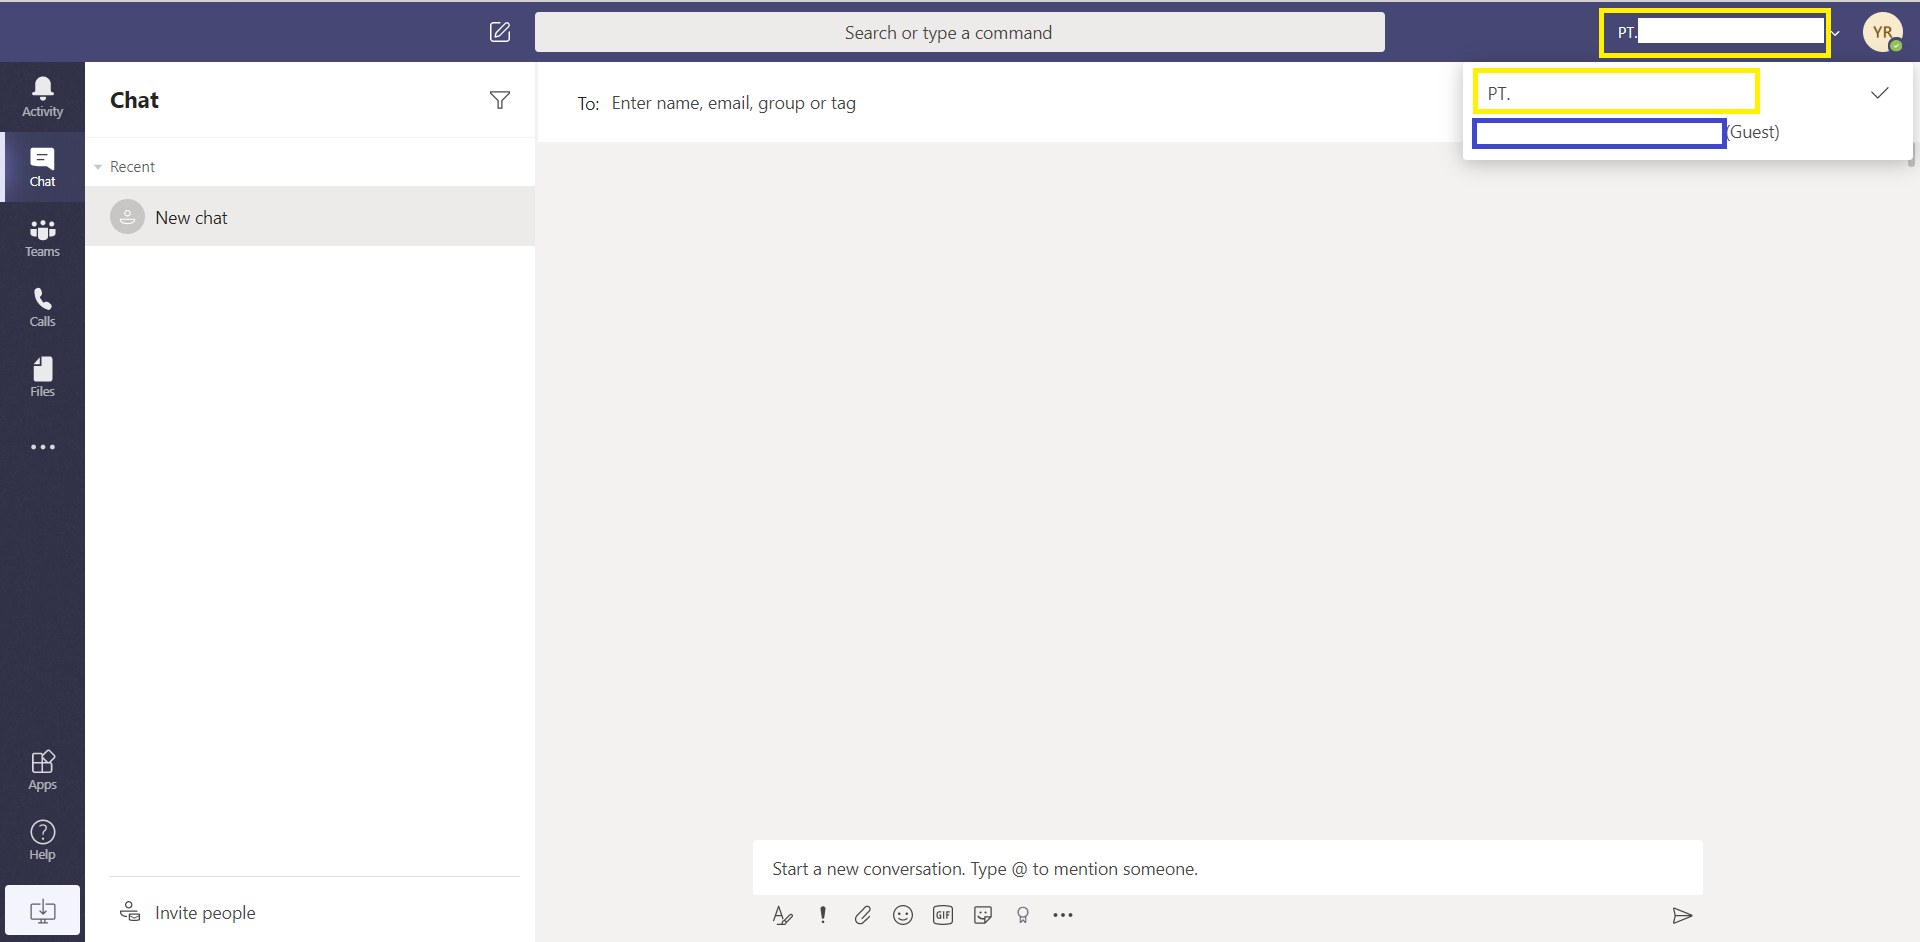Click the Chat panel heading
1920x942 pixels.
point(134,100)
